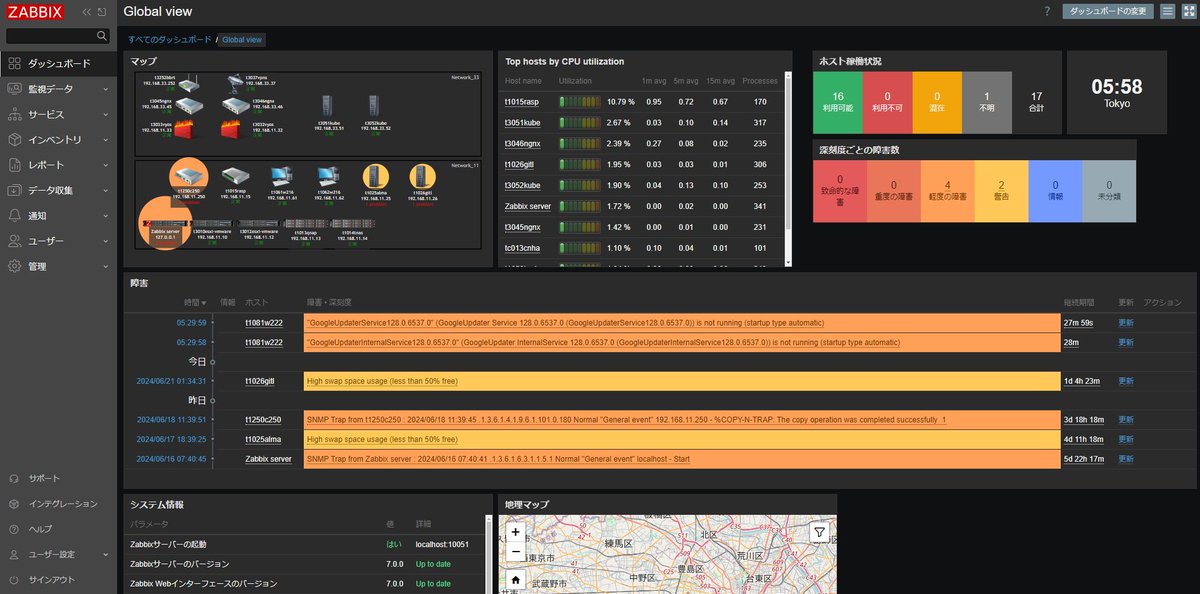Image resolution: width=1200 pixels, height=594 pixels.
Task: Click the ユーザー people icon
Action: tap(15, 241)
